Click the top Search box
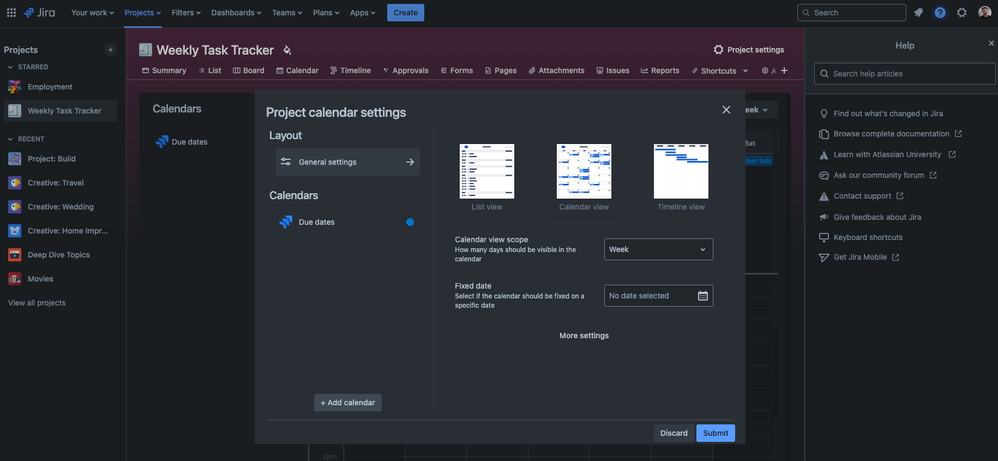998x461 pixels. tap(851, 13)
